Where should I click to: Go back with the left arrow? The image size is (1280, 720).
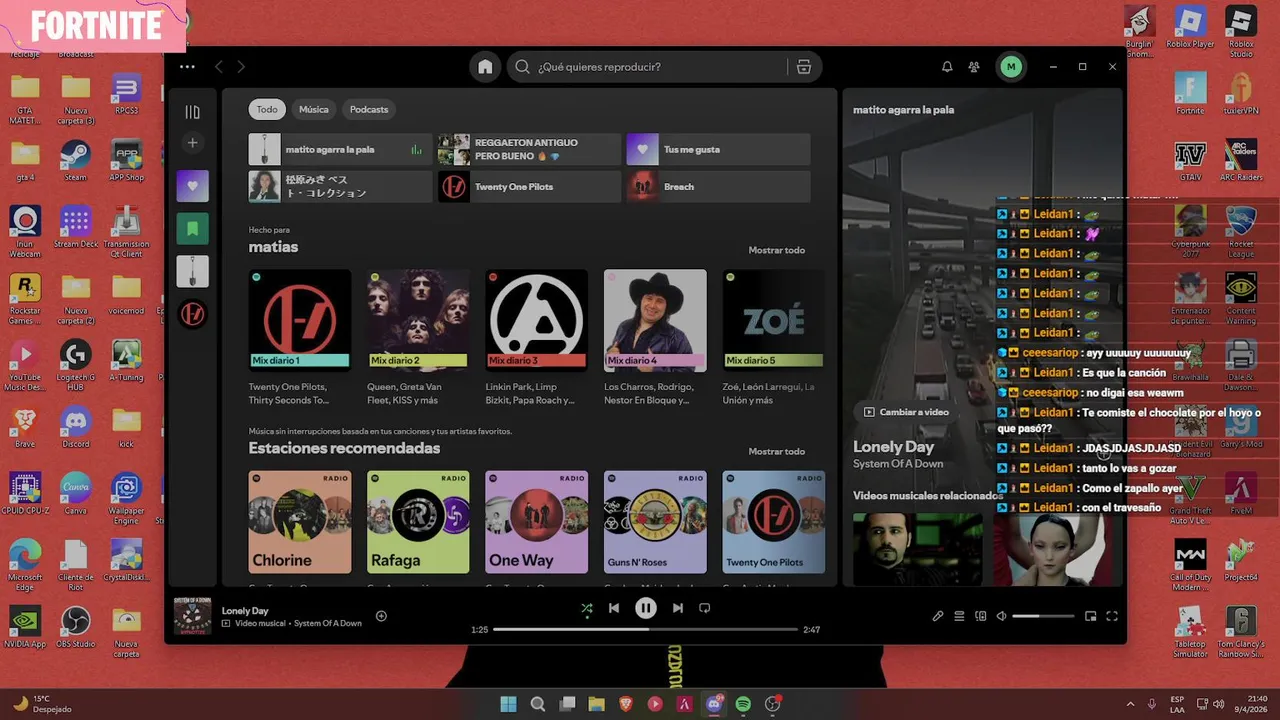click(x=218, y=67)
